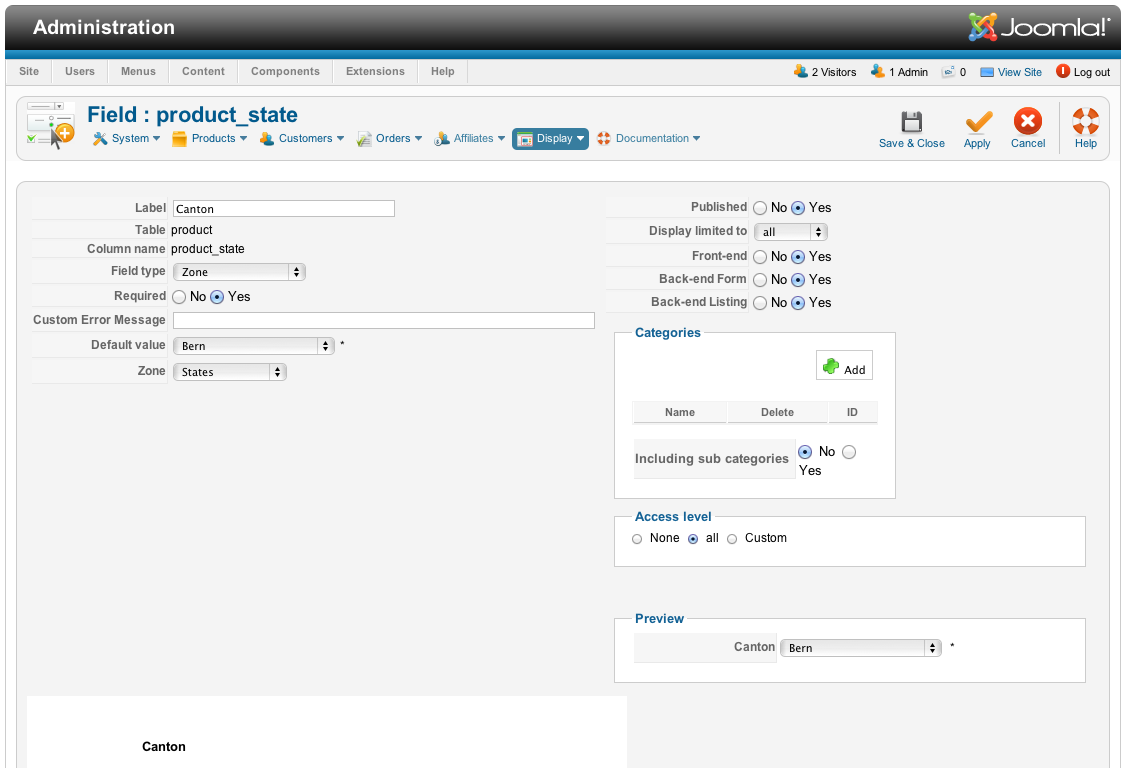Click the View Site link
Image resolution: width=1123 pixels, height=768 pixels.
point(1019,72)
